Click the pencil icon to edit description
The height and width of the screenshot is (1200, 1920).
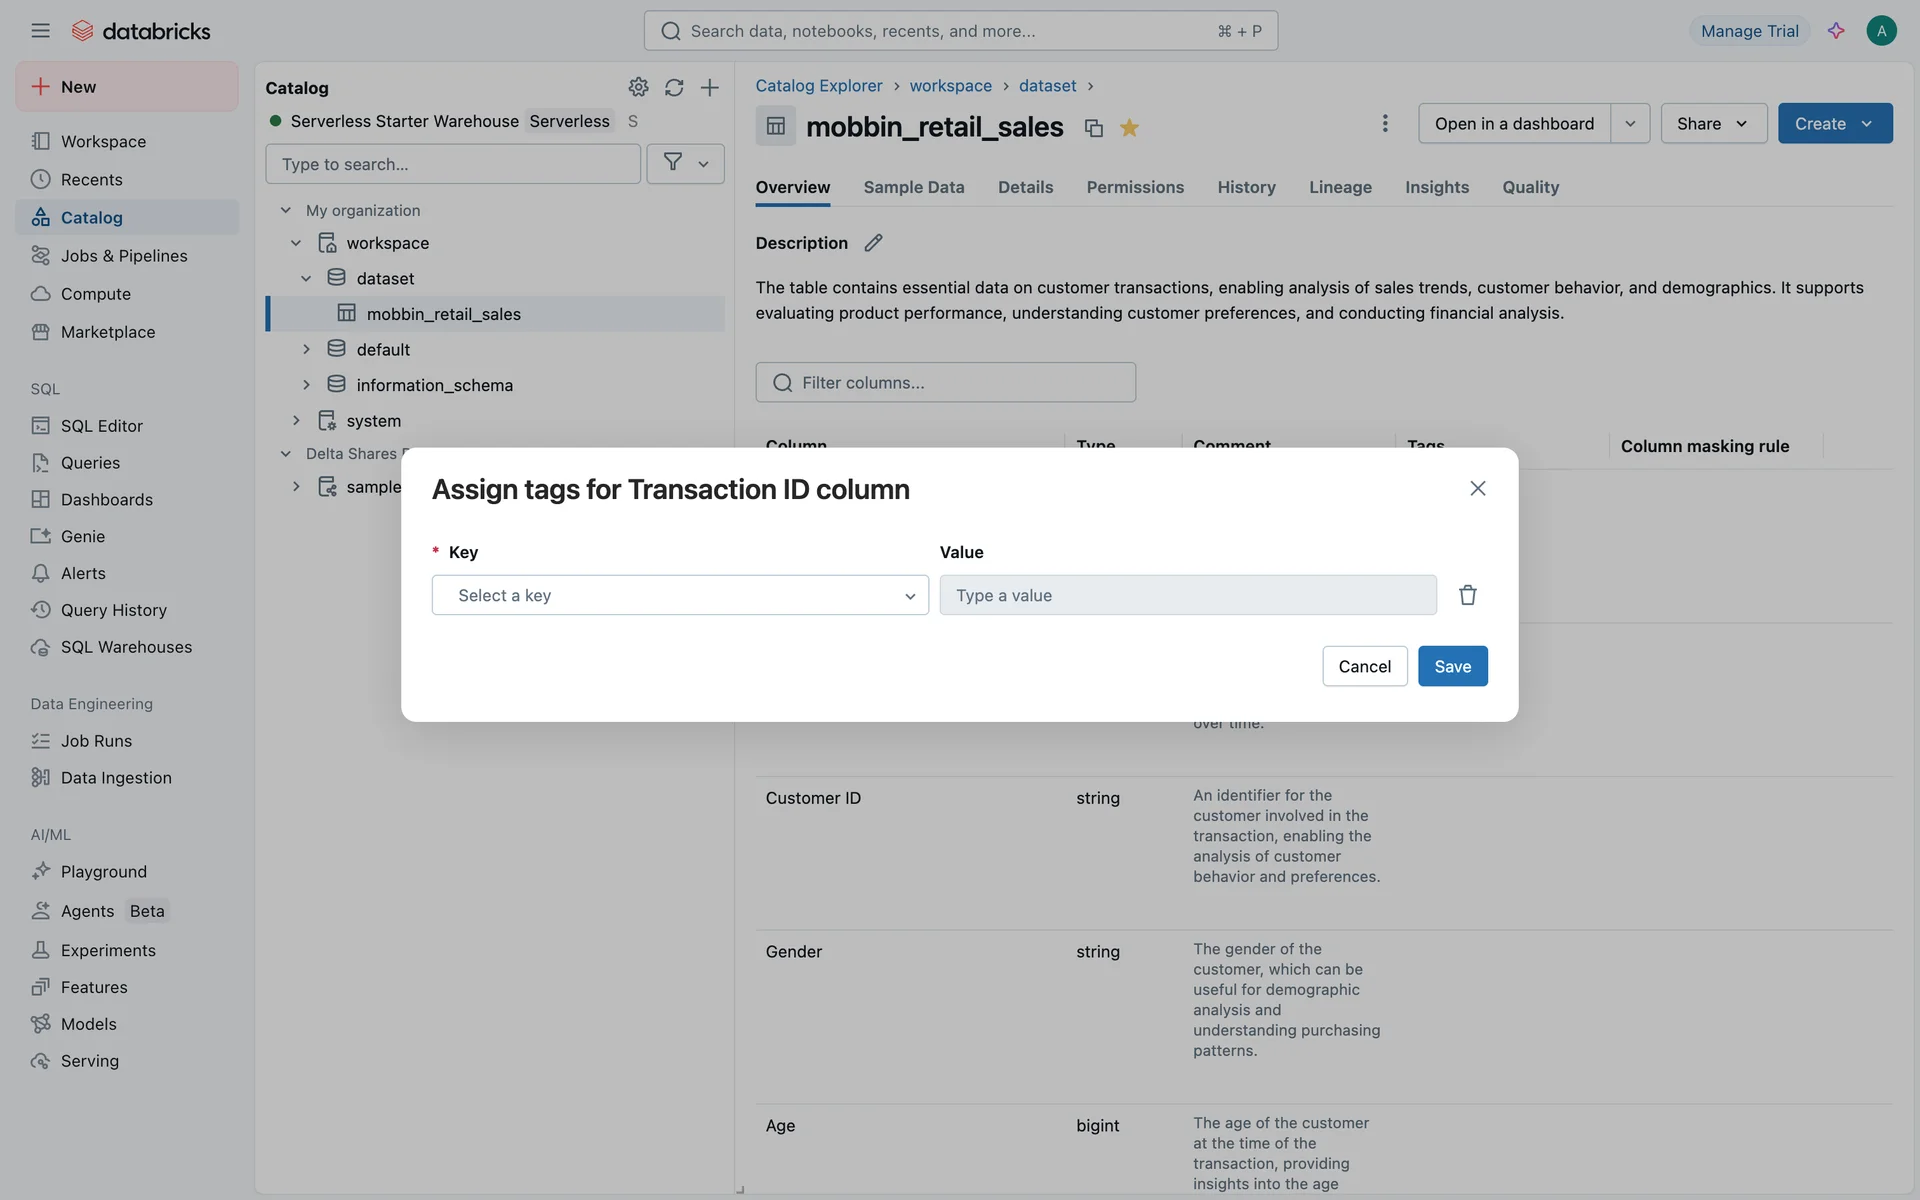pyautogui.click(x=873, y=243)
